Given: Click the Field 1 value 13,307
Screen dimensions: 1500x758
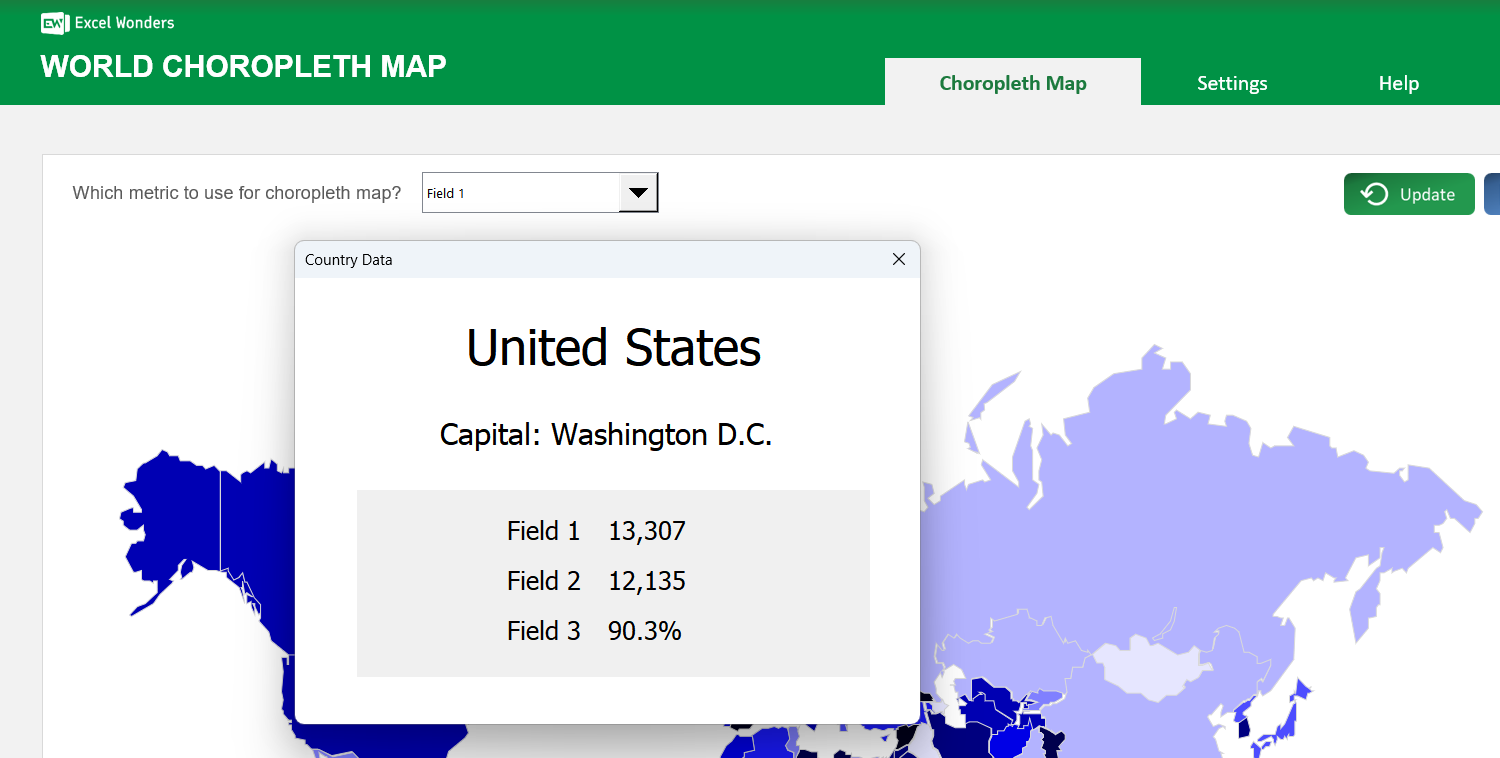Looking at the screenshot, I should pyautogui.click(x=647, y=531).
